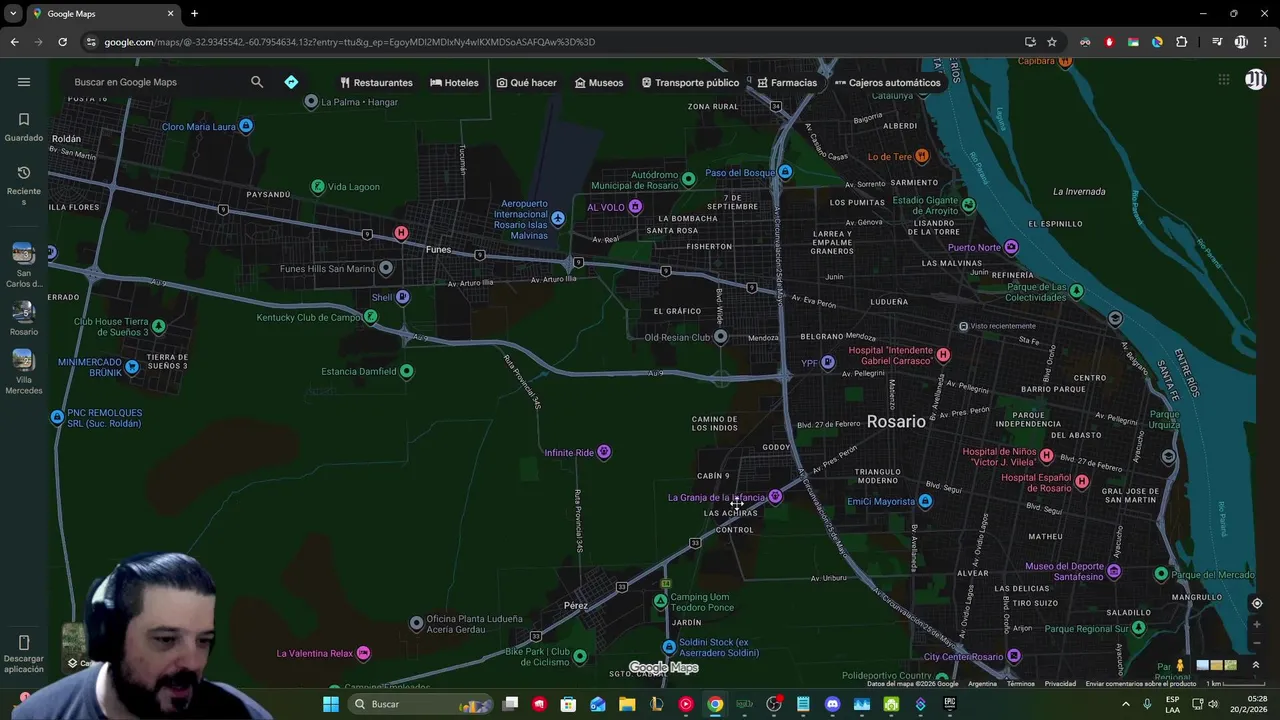Screen dimensions: 1280x720
Task: Click the EmiCi Mayorista marker
Action: 925,501
